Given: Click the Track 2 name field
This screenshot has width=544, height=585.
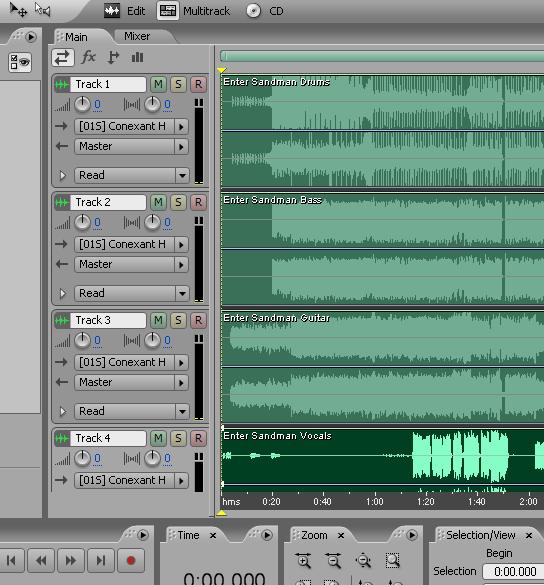Looking at the screenshot, I should 108,202.
